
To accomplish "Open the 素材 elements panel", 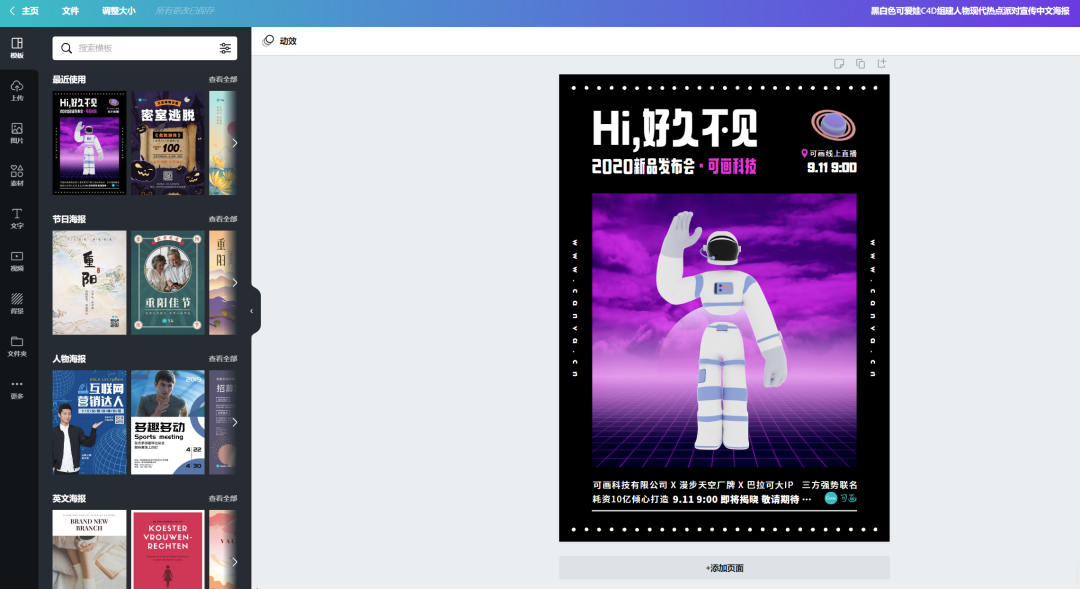I will click(17, 175).
